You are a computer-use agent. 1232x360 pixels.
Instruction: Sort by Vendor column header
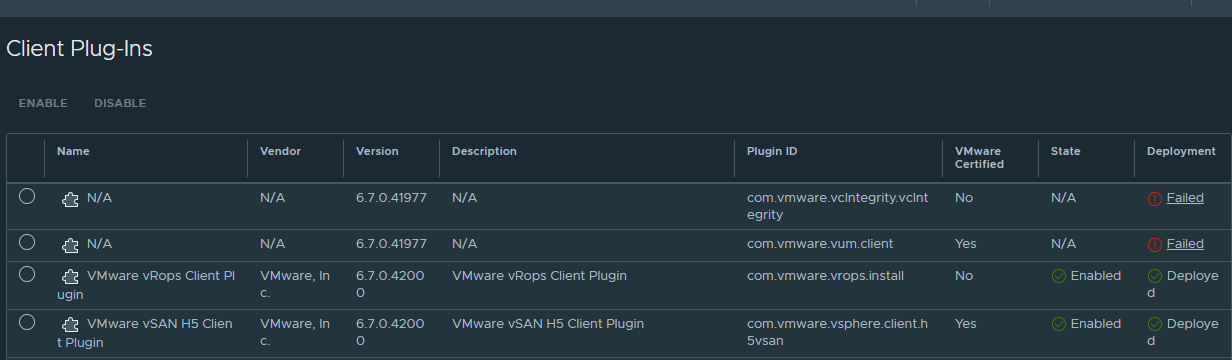[x=280, y=151]
